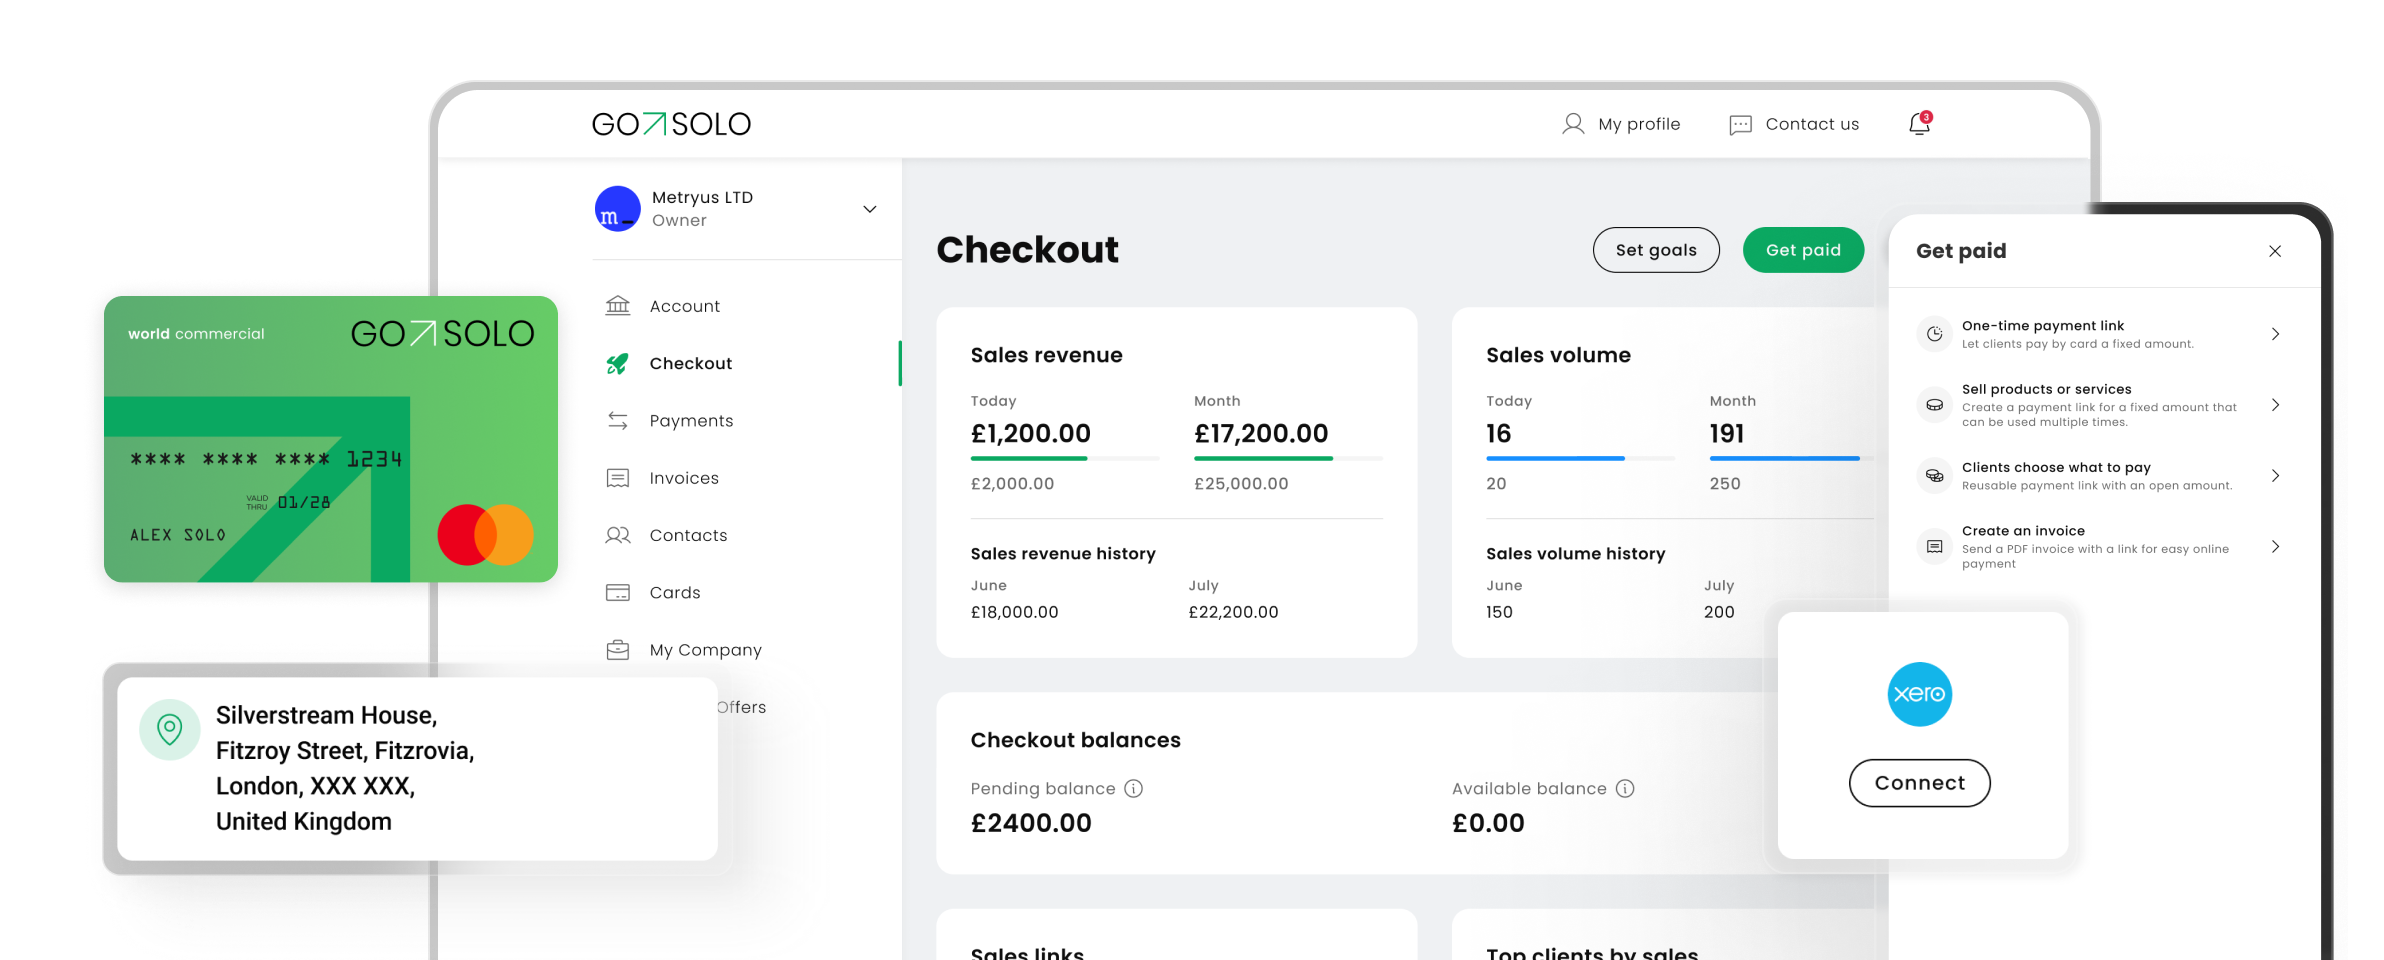Select the July £22,200.00 history value
2384x960 pixels.
[1233, 612]
